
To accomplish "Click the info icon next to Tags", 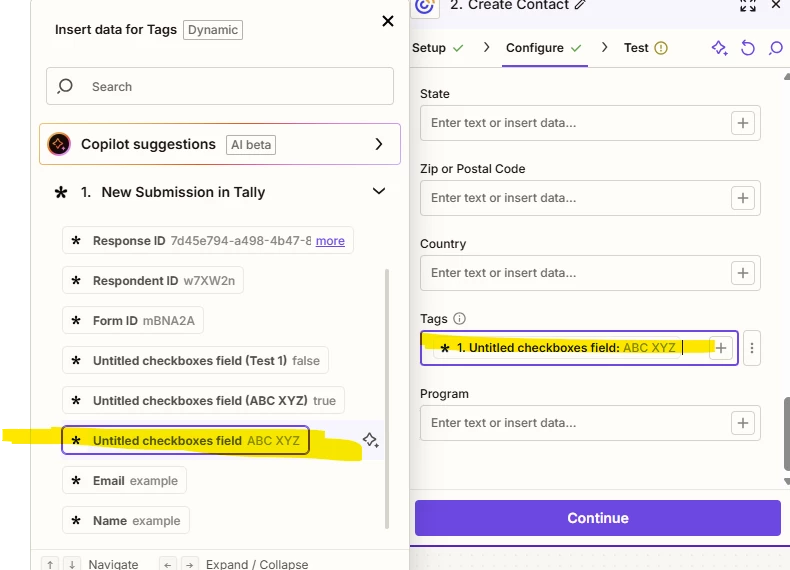I will (x=460, y=319).
